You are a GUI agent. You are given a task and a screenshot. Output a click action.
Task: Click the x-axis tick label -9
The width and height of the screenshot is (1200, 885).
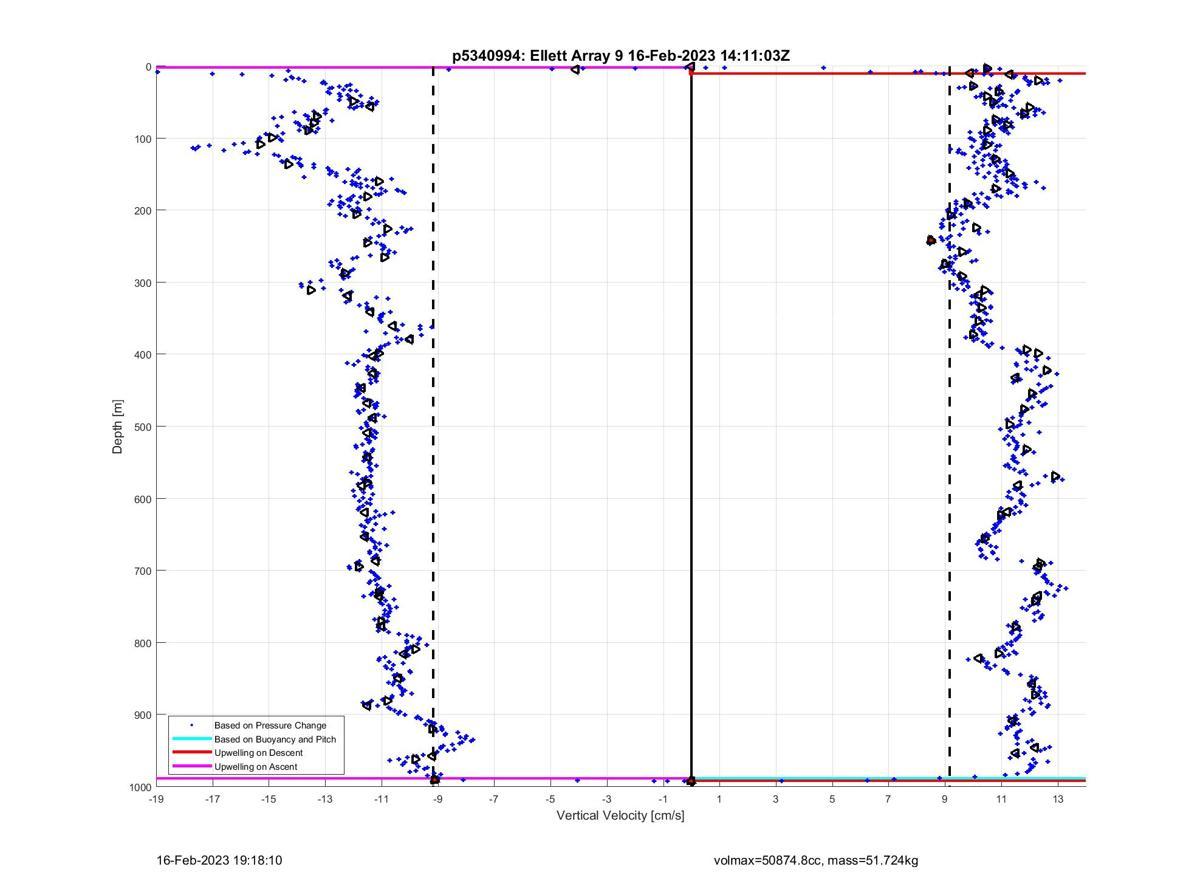438,799
